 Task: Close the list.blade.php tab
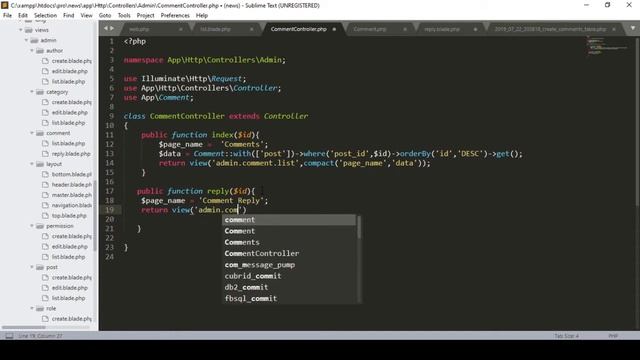tap(251, 29)
